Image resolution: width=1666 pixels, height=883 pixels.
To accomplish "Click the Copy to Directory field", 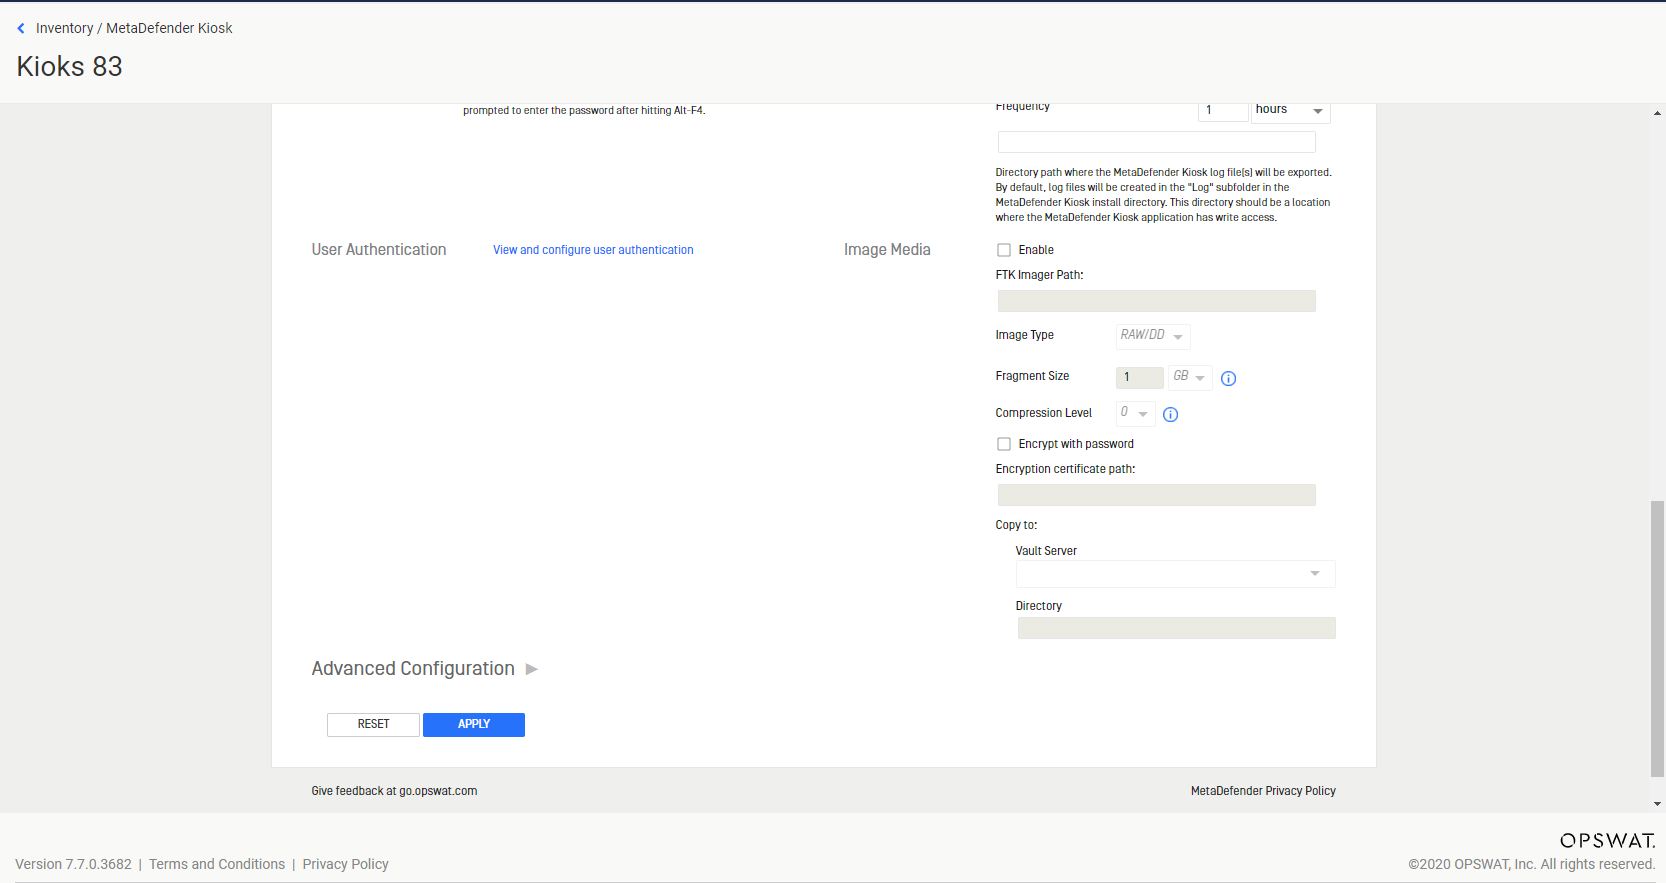I will pyautogui.click(x=1176, y=628).
